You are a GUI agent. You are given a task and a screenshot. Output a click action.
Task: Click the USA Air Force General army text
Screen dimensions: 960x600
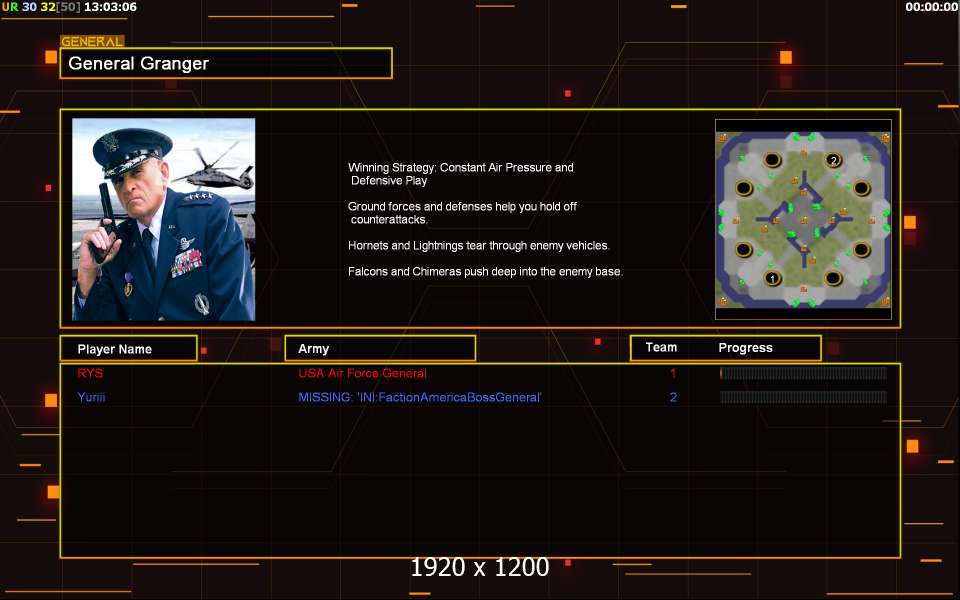point(362,373)
